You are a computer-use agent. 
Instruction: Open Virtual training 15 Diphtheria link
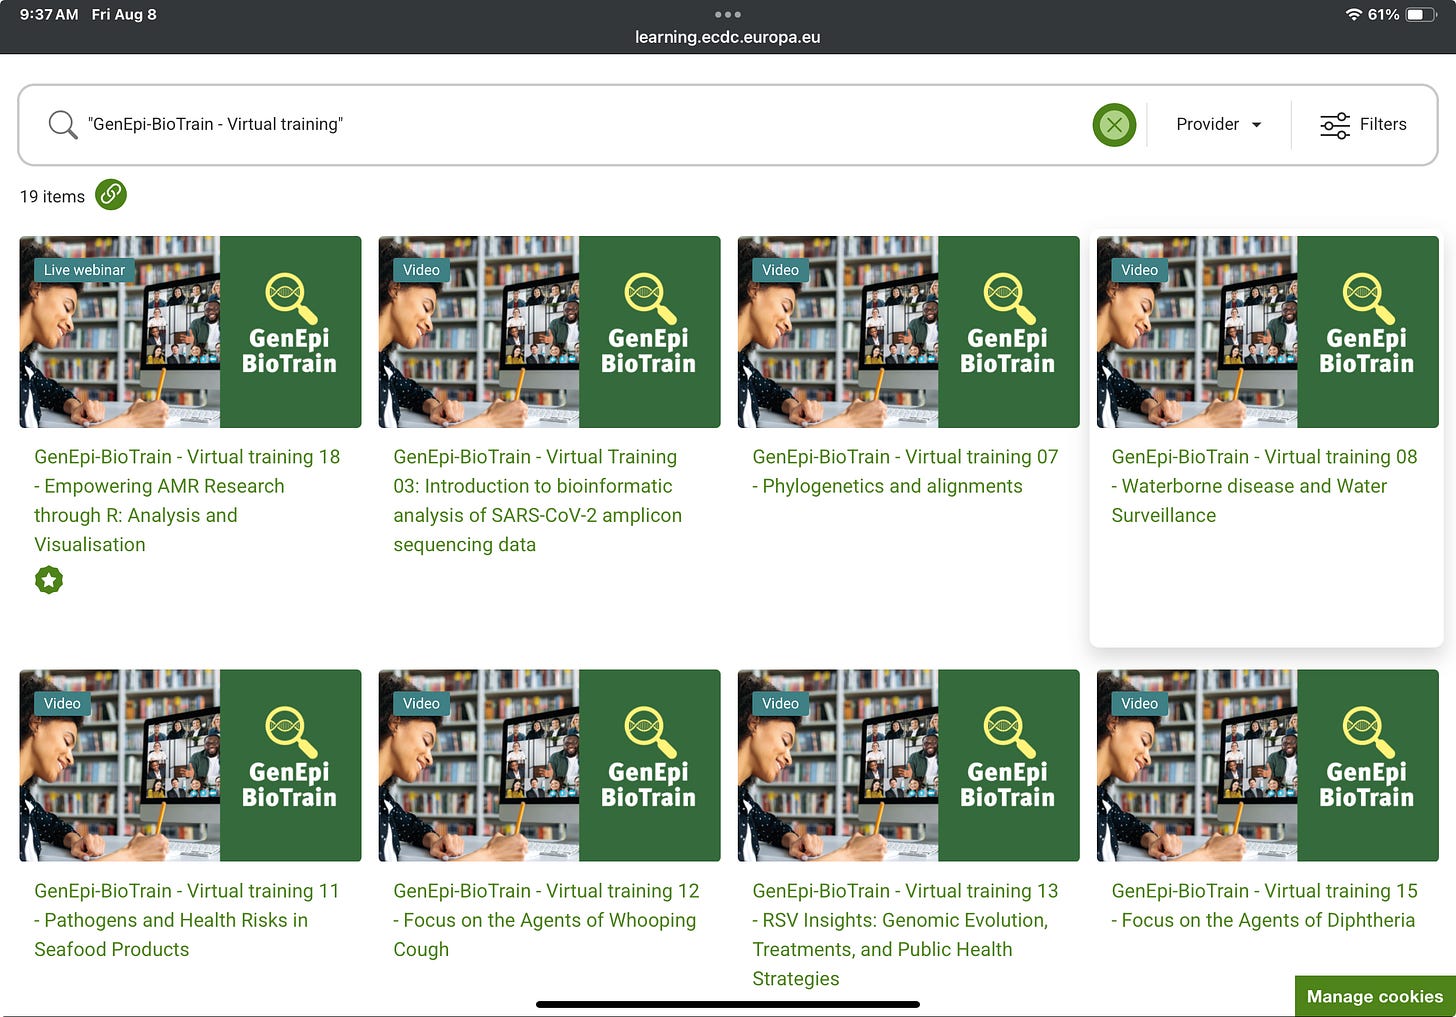[1264, 905]
